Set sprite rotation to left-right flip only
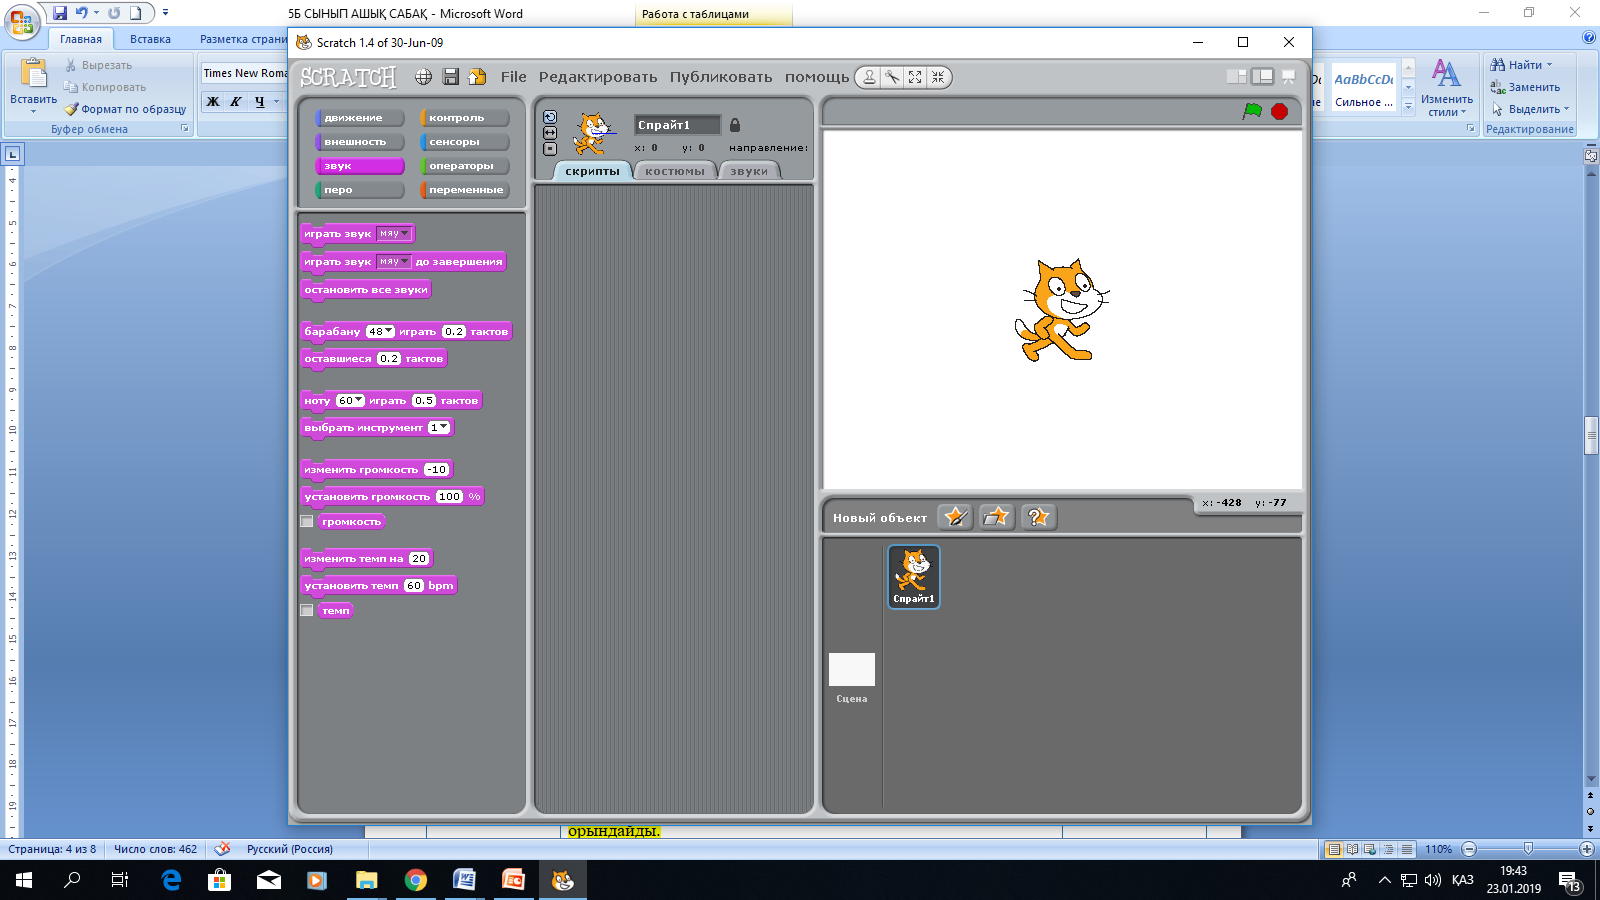1600x900 pixels. [550, 133]
